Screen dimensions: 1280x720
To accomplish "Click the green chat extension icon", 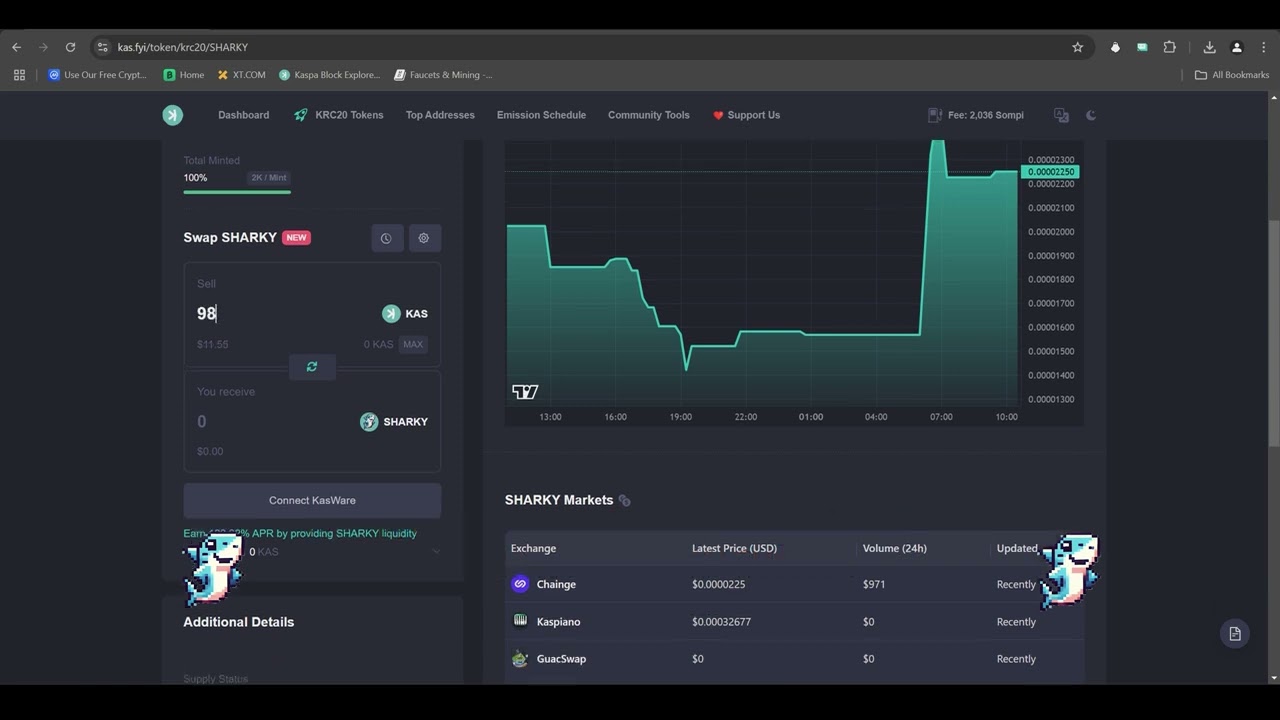I will click(1142, 47).
